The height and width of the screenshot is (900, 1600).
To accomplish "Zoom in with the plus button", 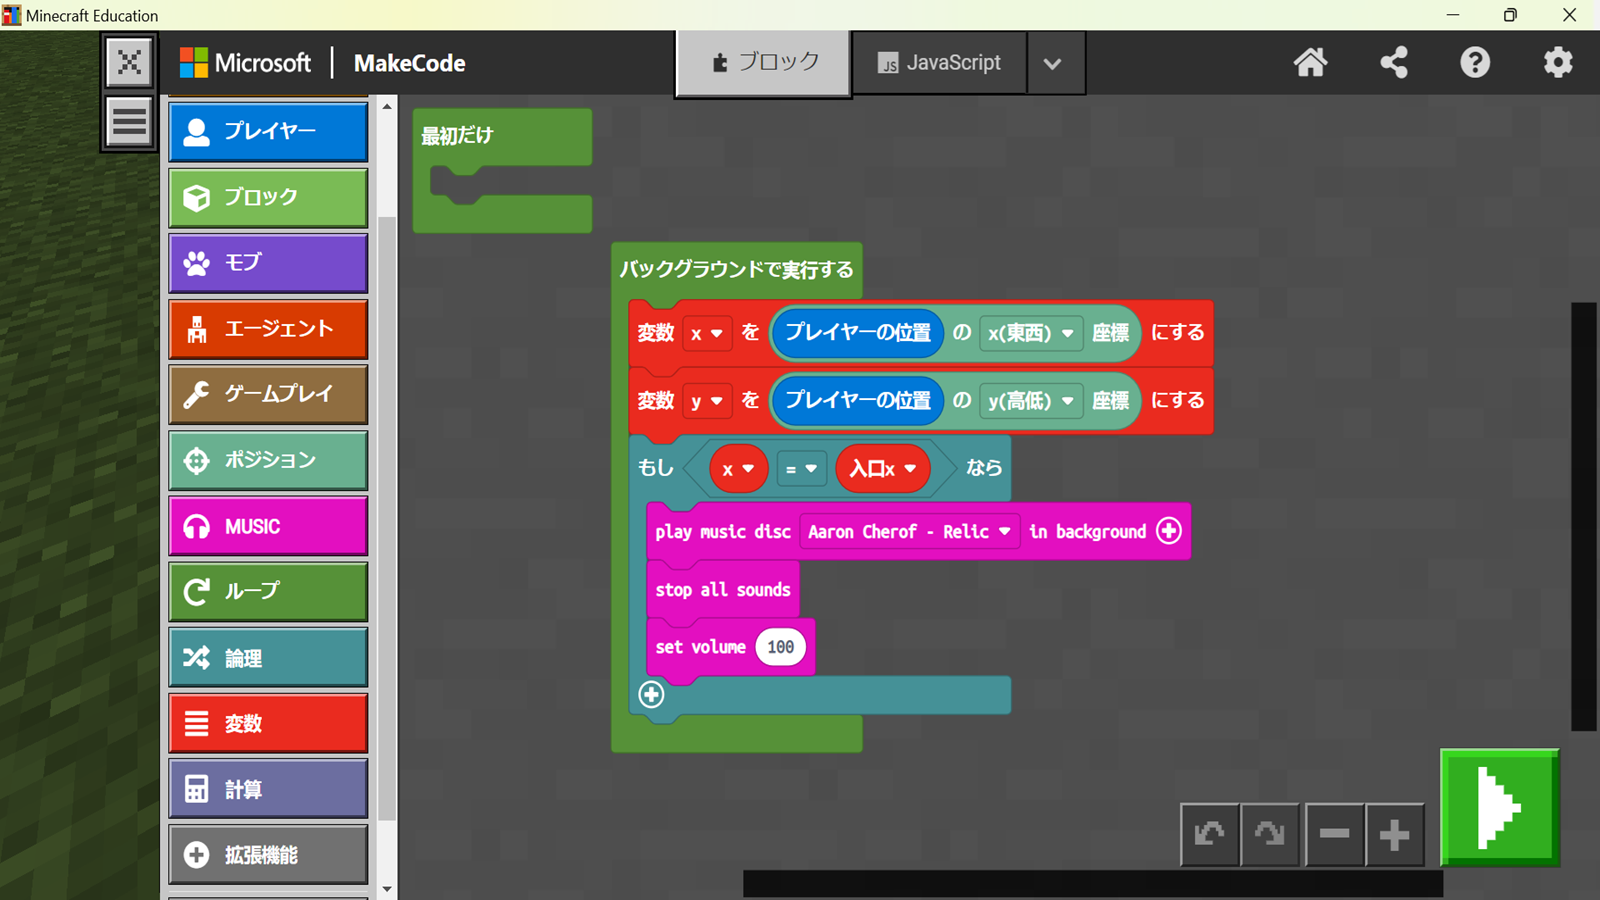I will point(1394,833).
